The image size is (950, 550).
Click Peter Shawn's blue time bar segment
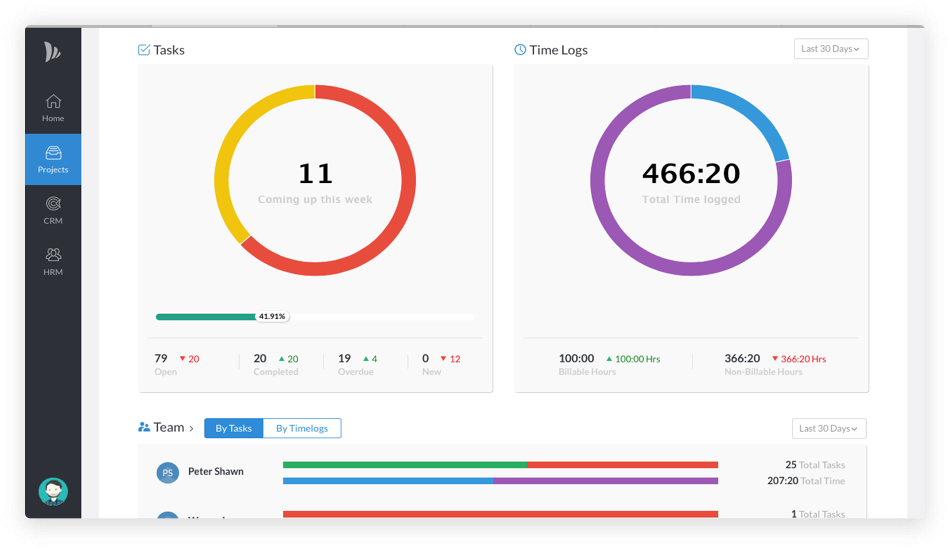point(388,481)
